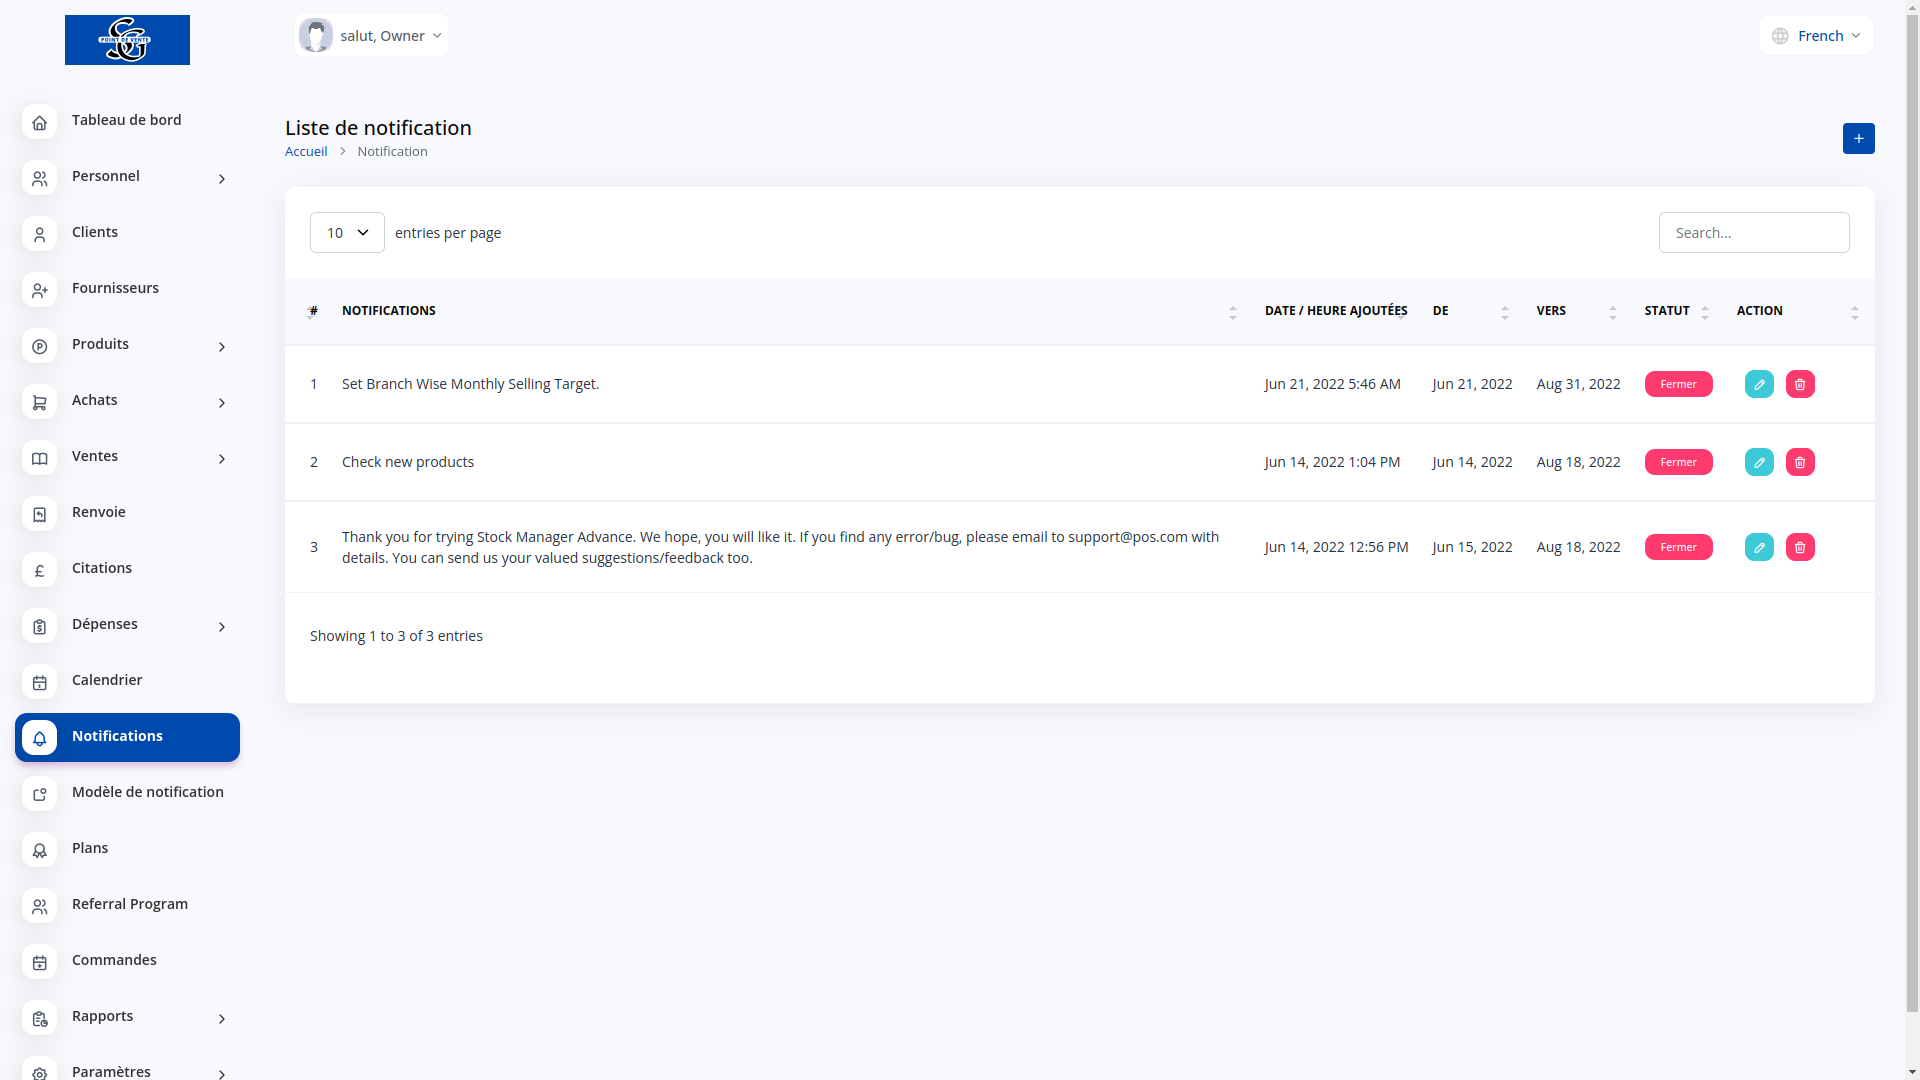Screen dimensions: 1920x1080
Task: Toggle Fermer status on first notification
Action: [x=1678, y=384]
